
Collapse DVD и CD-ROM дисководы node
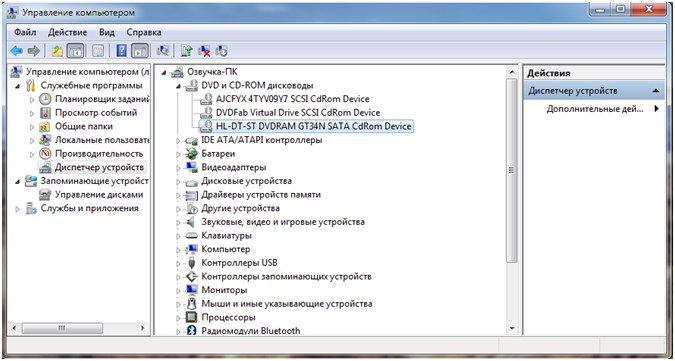pyautogui.click(x=178, y=86)
